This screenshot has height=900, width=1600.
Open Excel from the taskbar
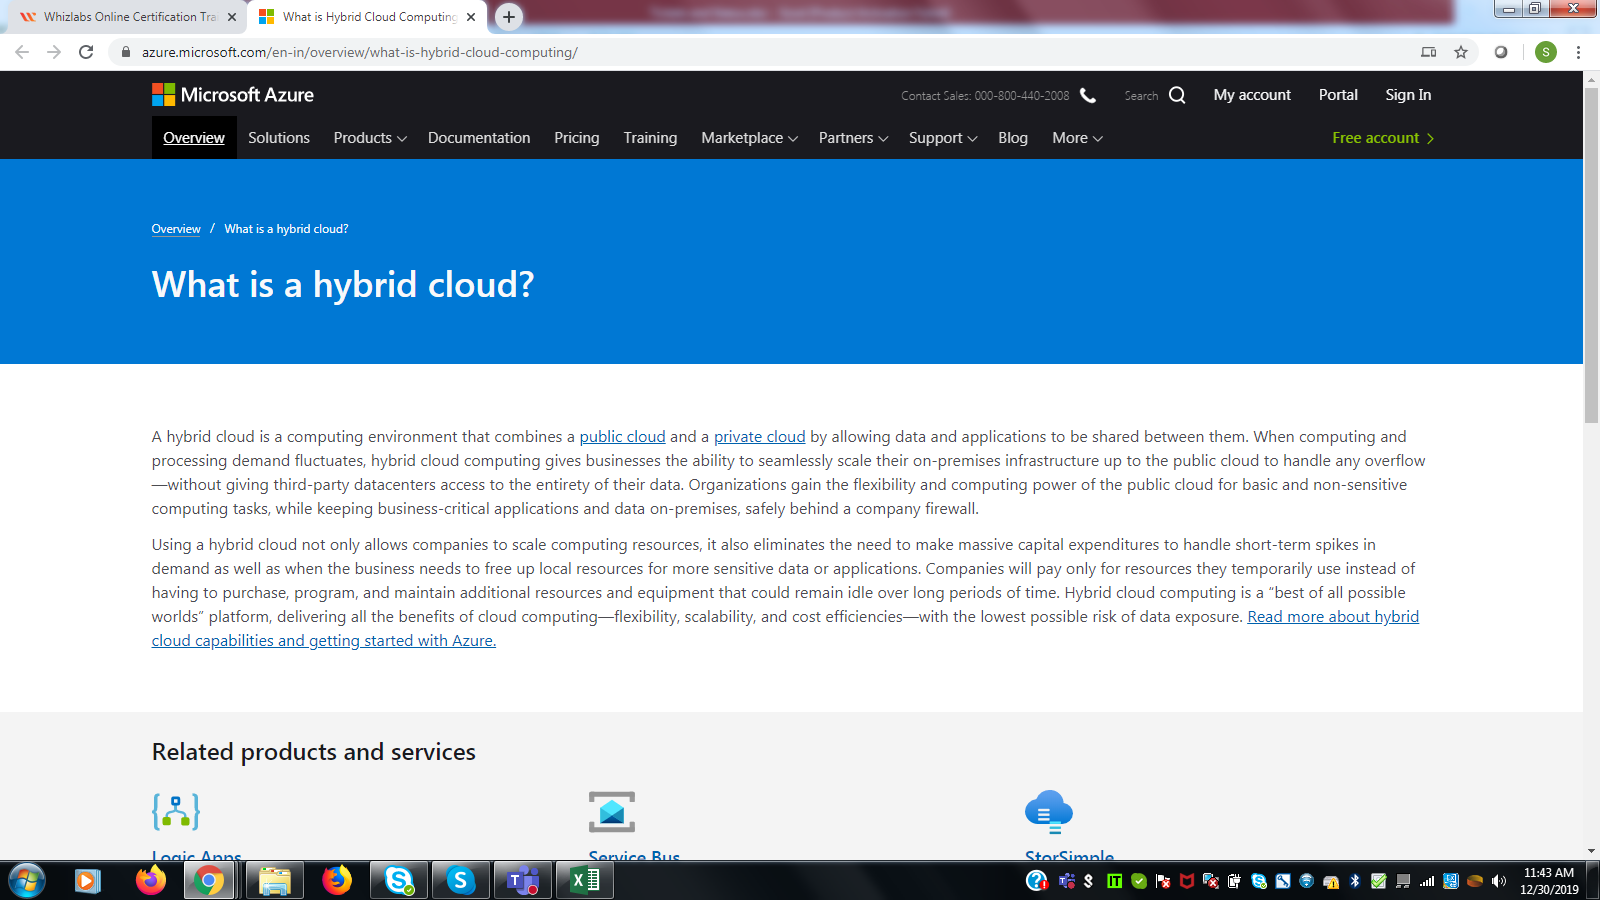pyautogui.click(x=585, y=881)
